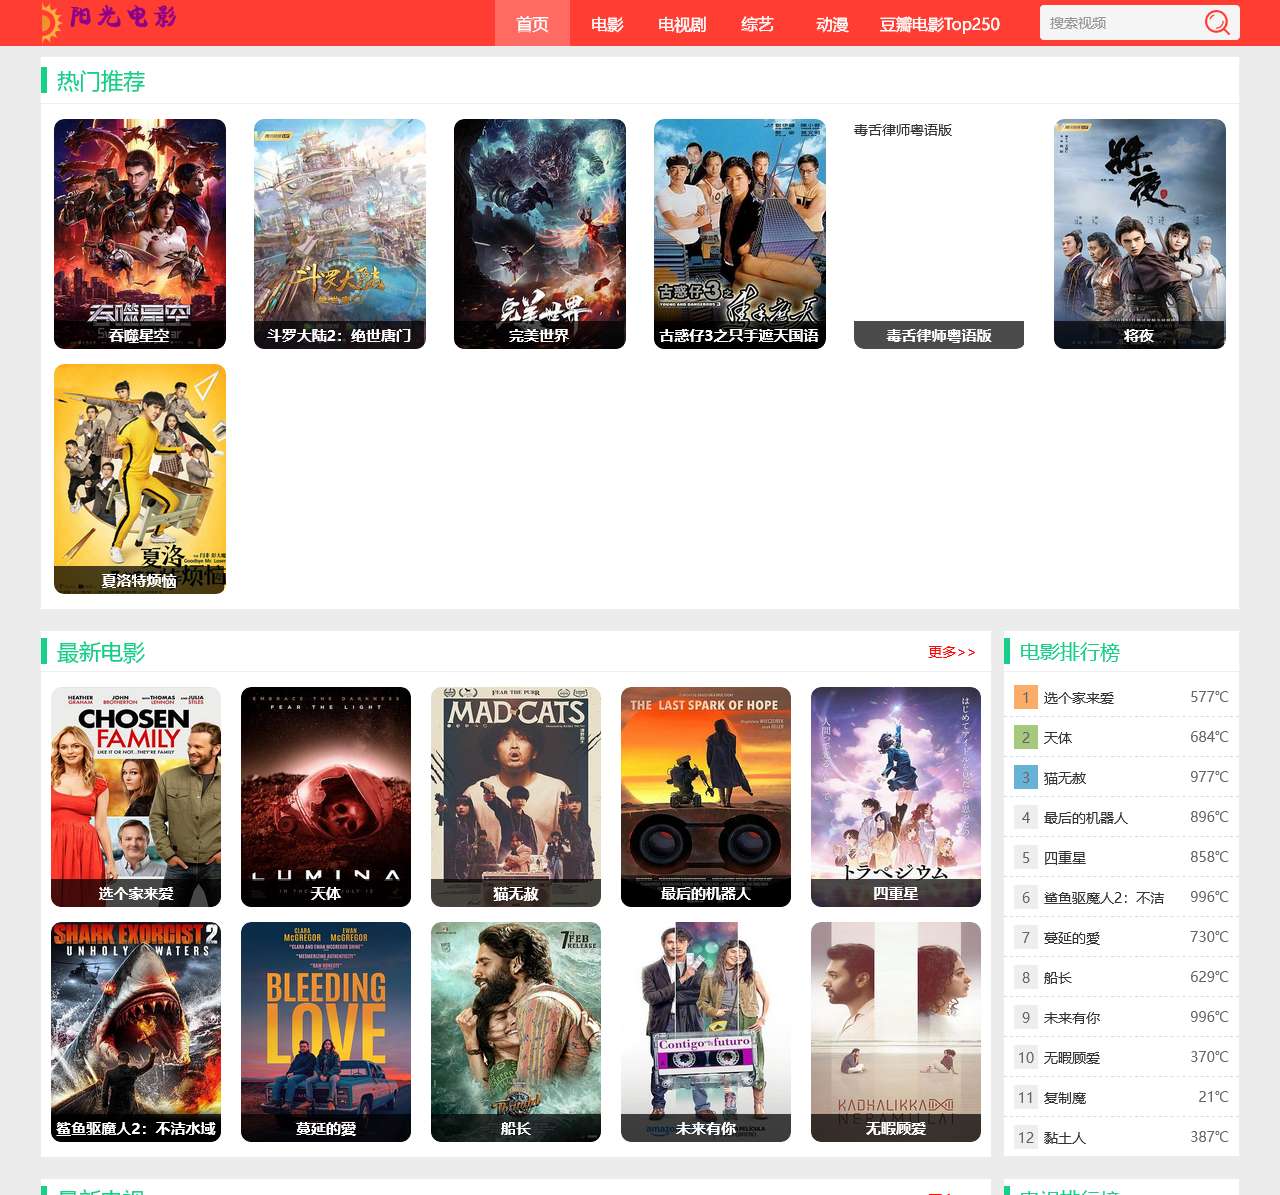Screen dimensions: 1280x1195
Task: Open the 四重星 anime poster
Action: click(x=896, y=797)
